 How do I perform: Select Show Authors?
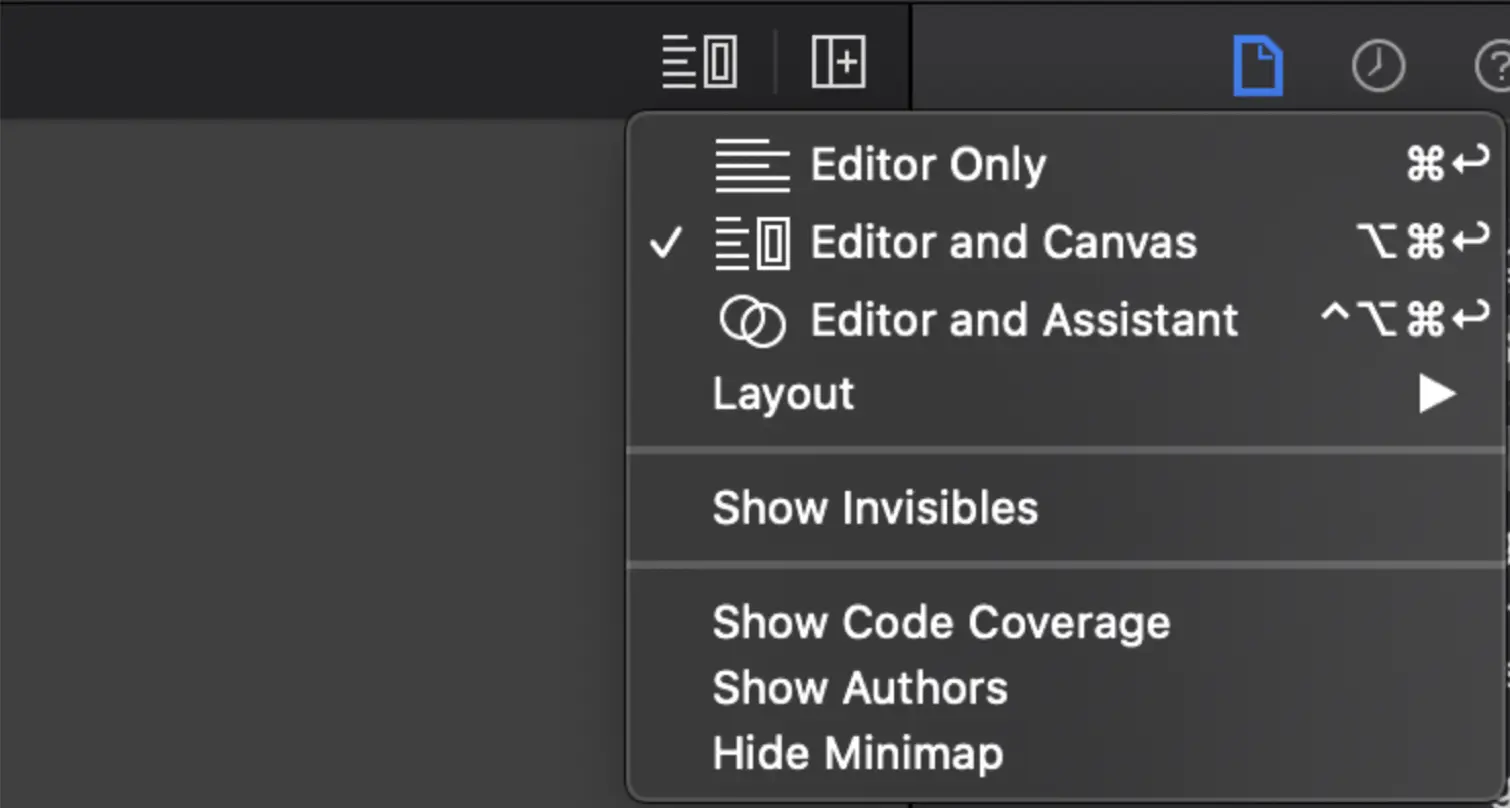coord(860,688)
